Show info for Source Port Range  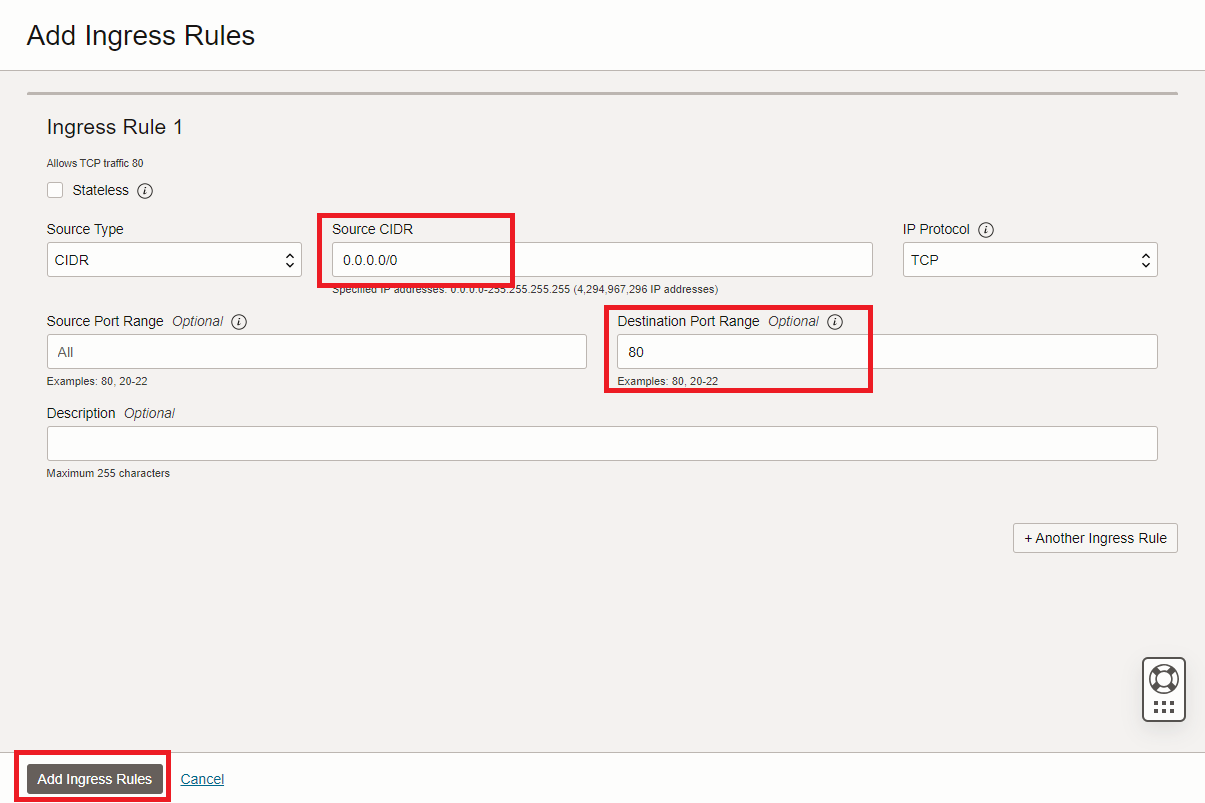point(239,322)
